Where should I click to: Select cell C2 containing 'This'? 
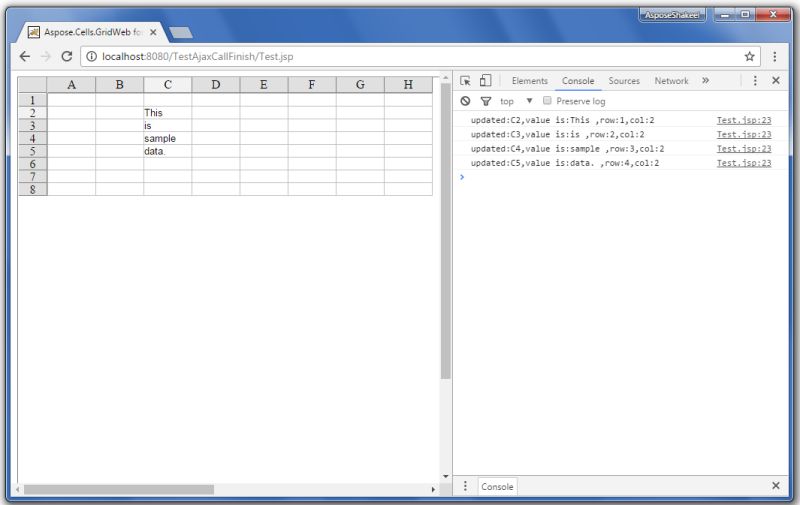coord(167,113)
